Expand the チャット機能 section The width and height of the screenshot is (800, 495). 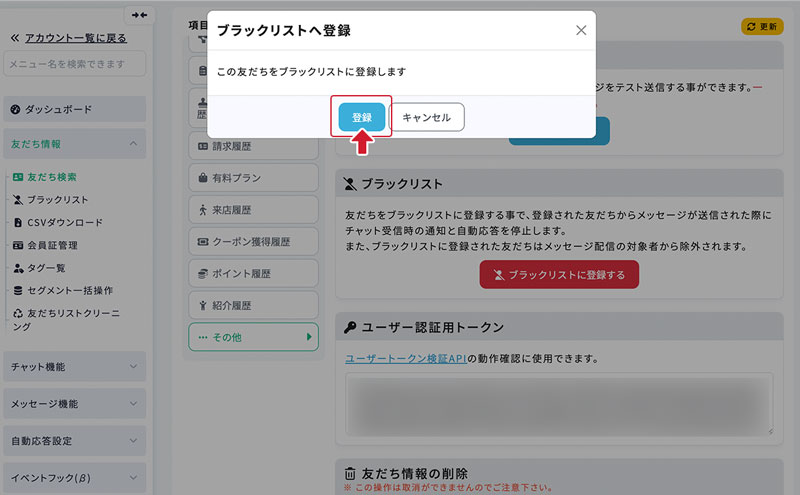tap(75, 367)
